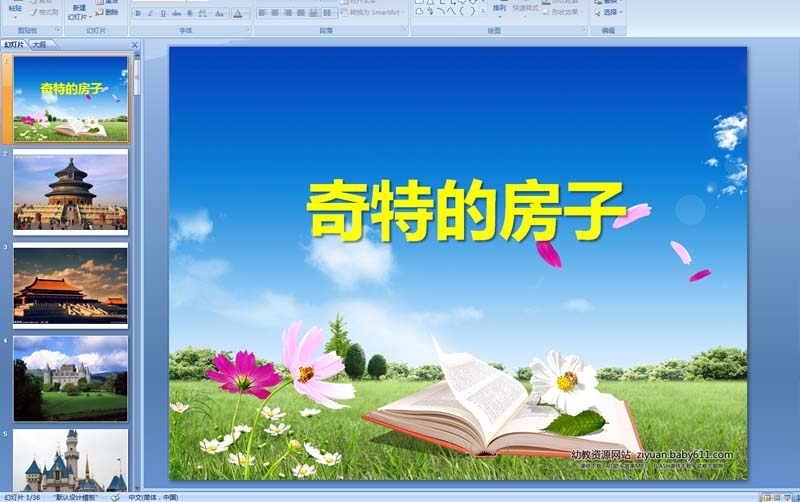Viewport: 800px width, 502px height.
Task: Pick left brace shape in gallery
Action: (462, 11)
